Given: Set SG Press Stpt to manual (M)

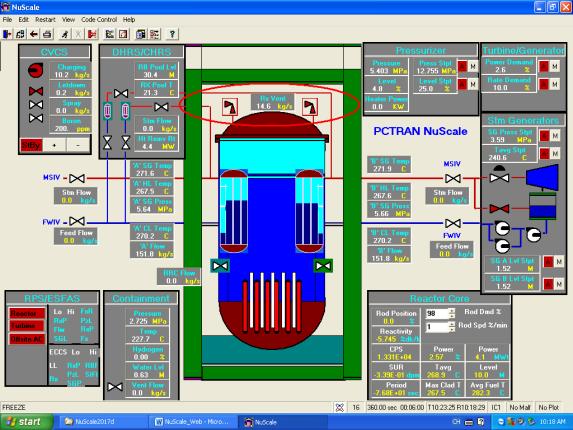Looking at the screenshot, I should 555,136.
